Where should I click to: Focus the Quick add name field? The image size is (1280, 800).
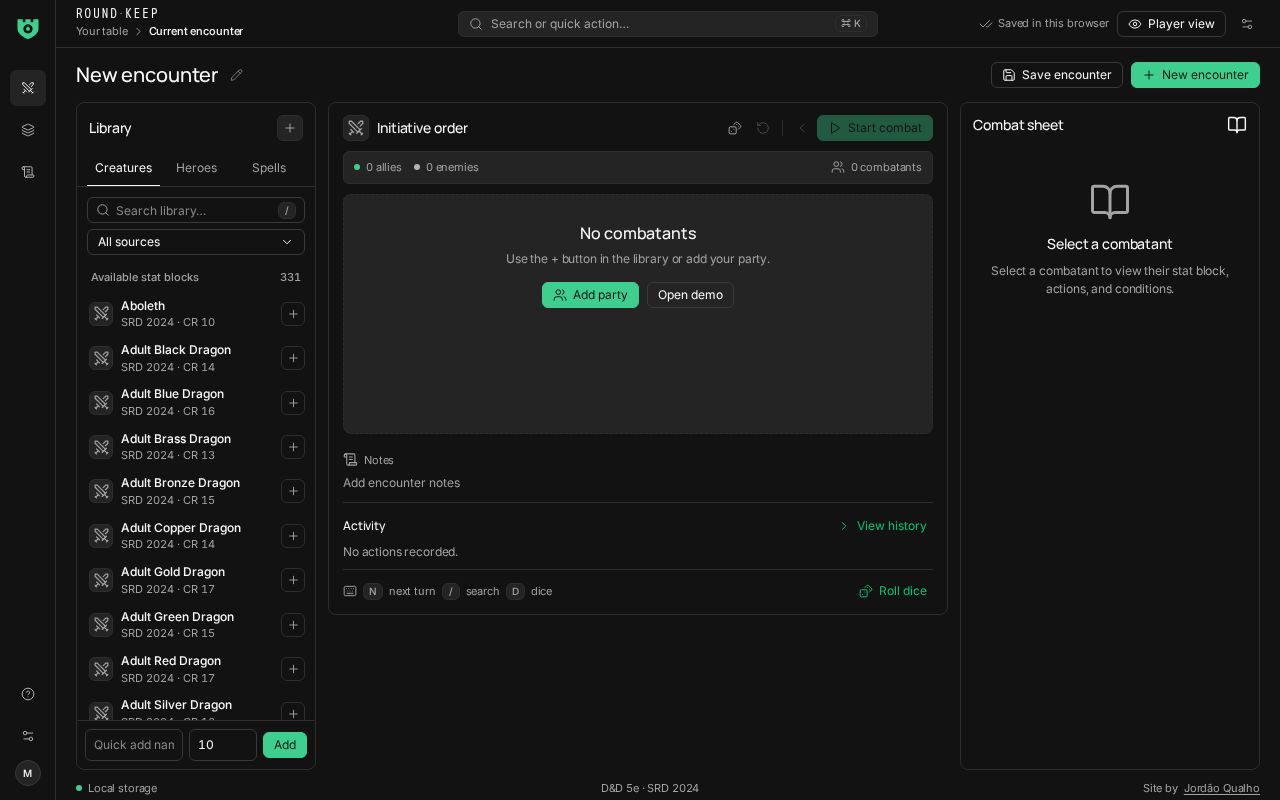click(134, 745)
